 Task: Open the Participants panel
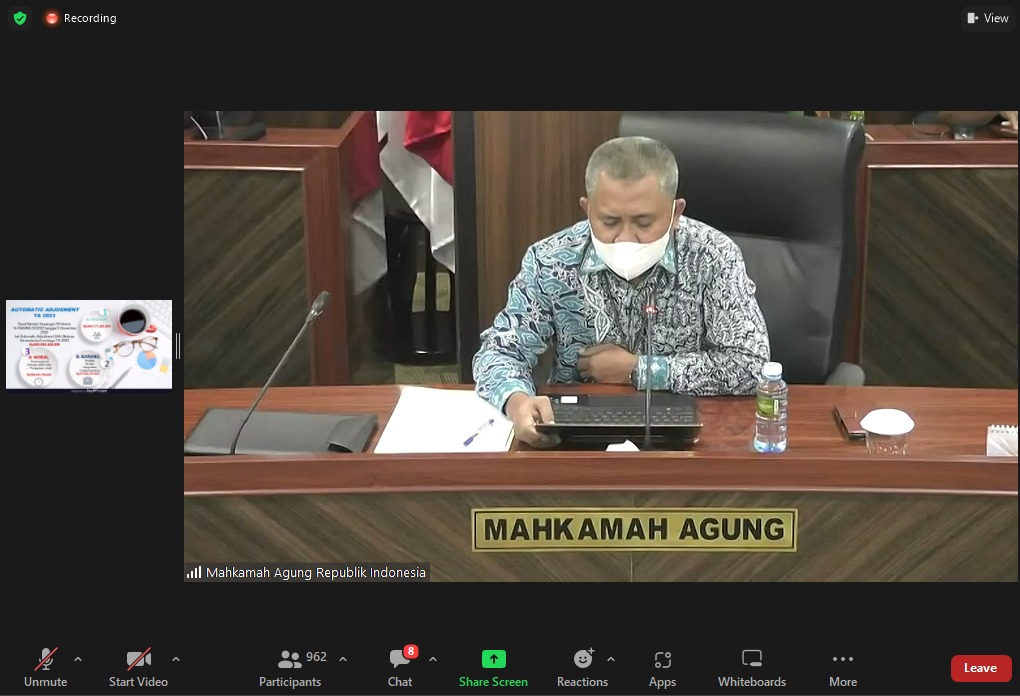point(290,667)
